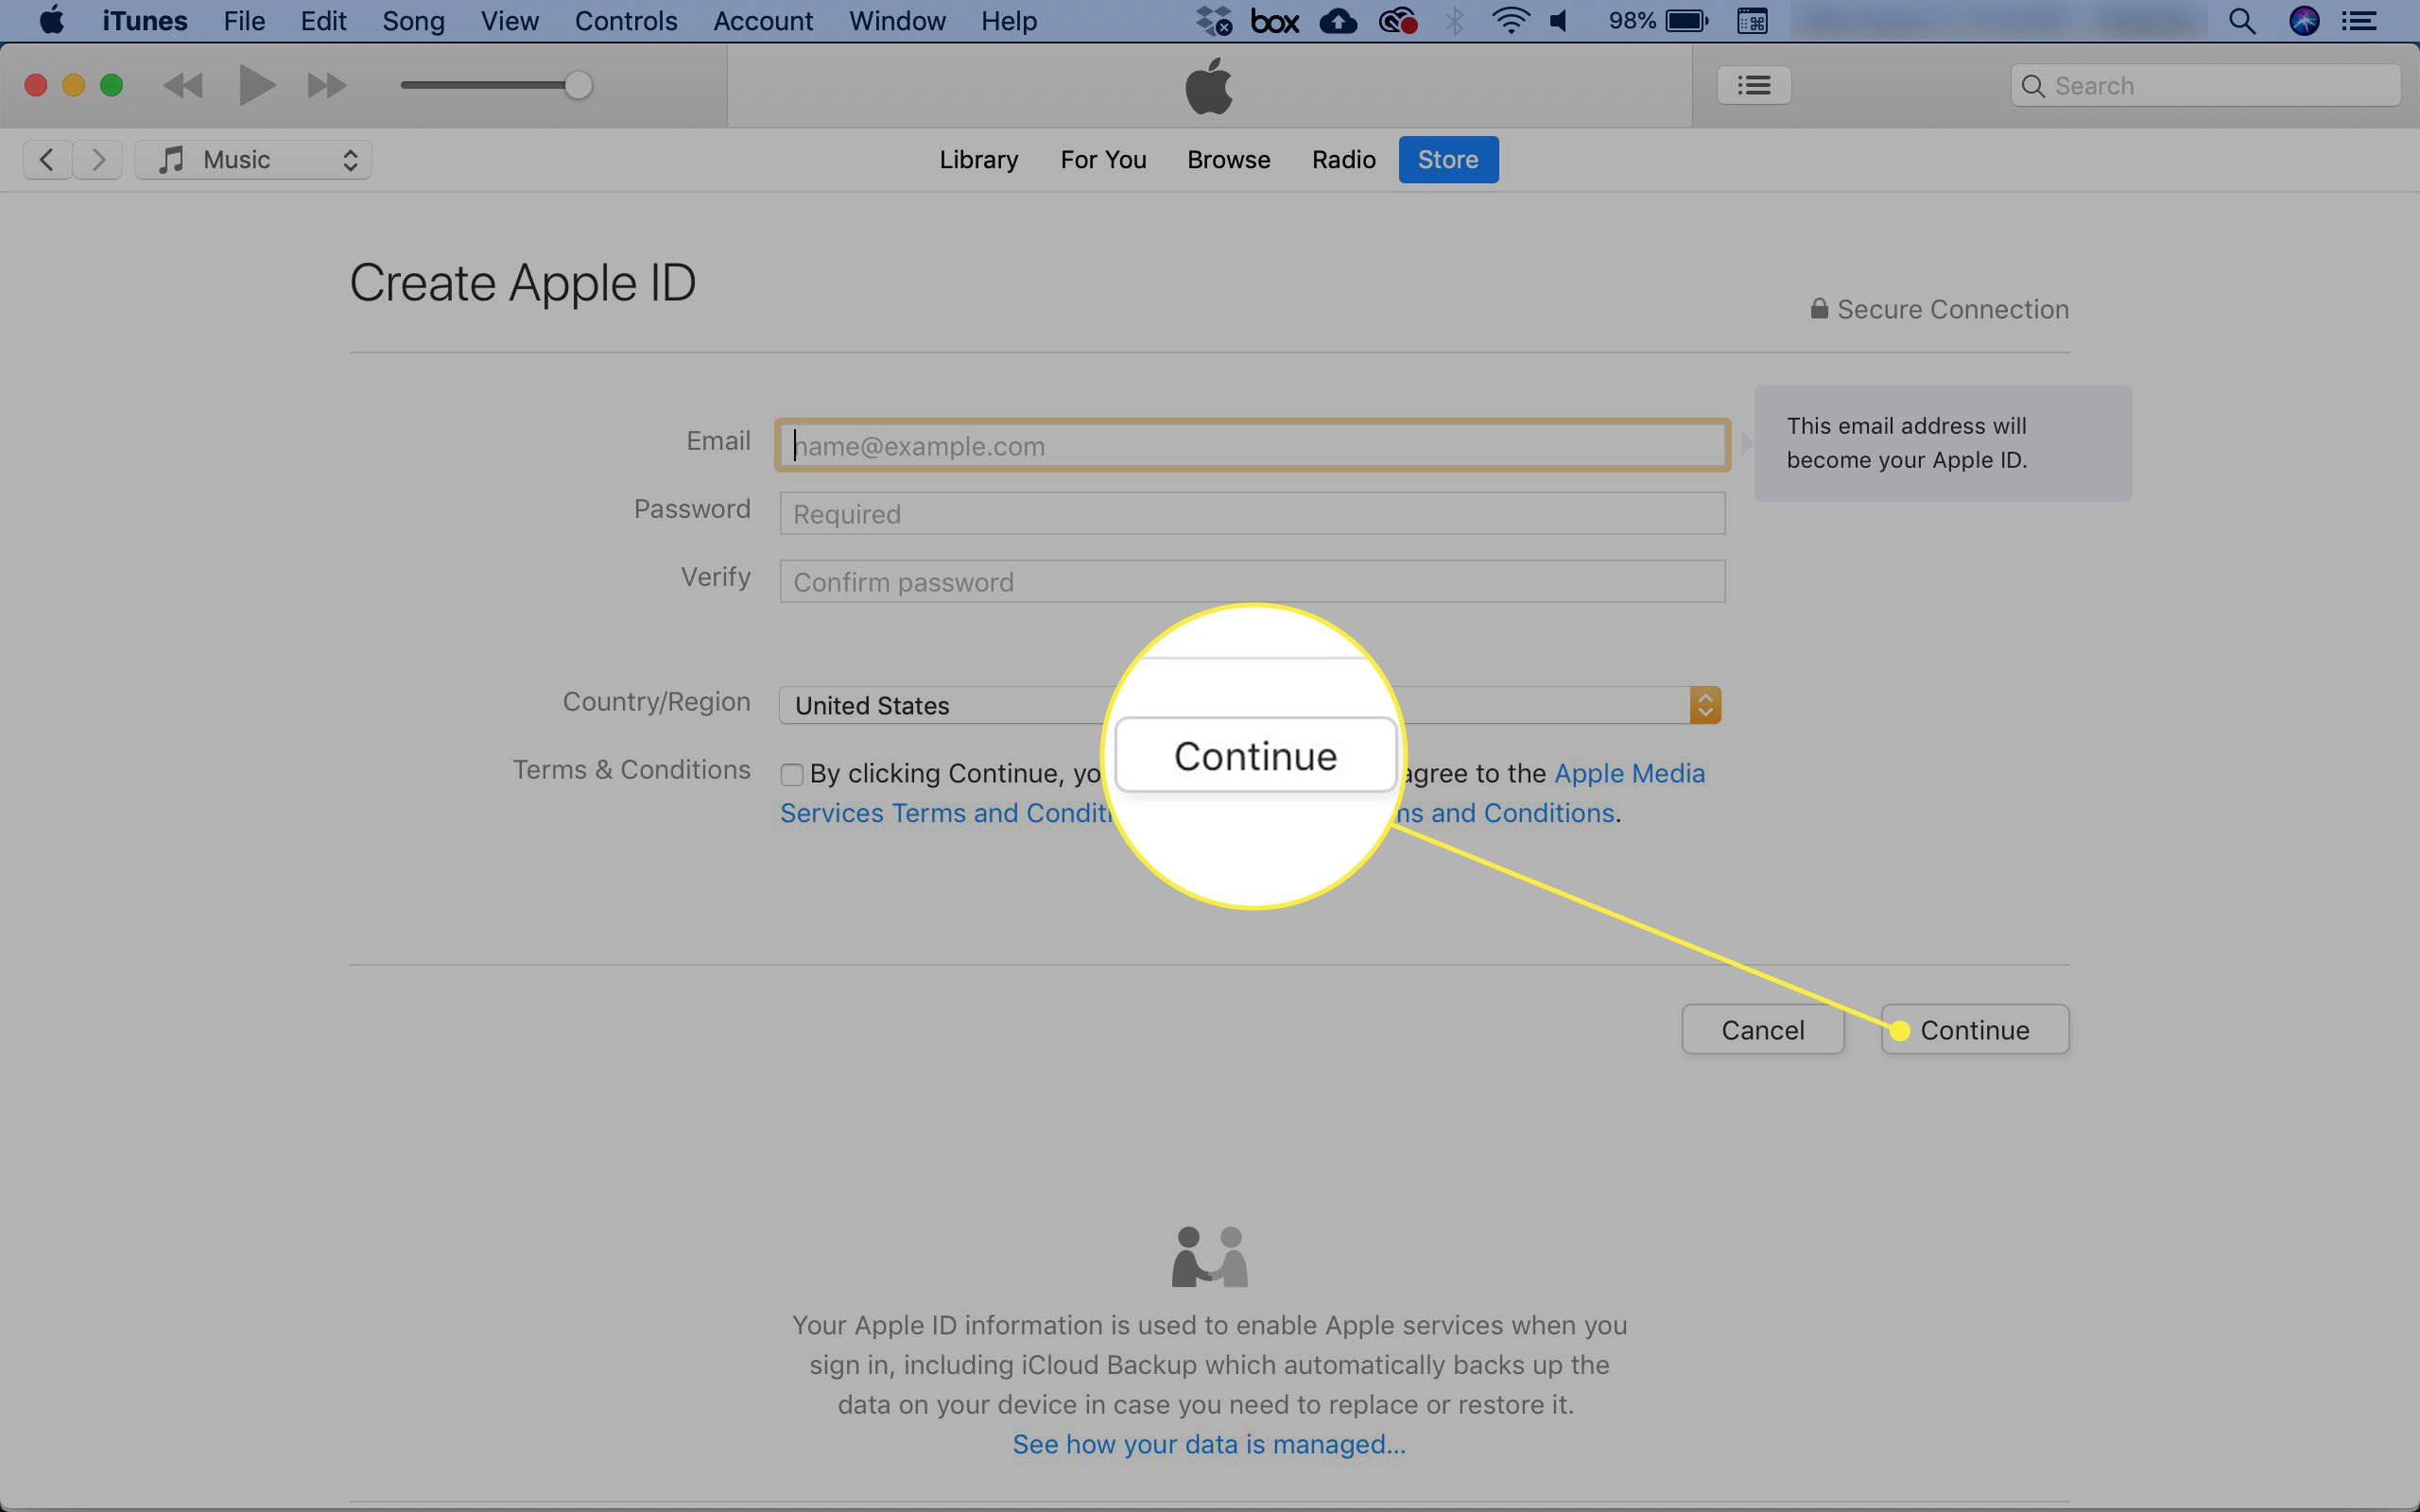The height and width of the screenshot is (1512, 2420).
Task: Click the play button
Action: tap(257, 85)
